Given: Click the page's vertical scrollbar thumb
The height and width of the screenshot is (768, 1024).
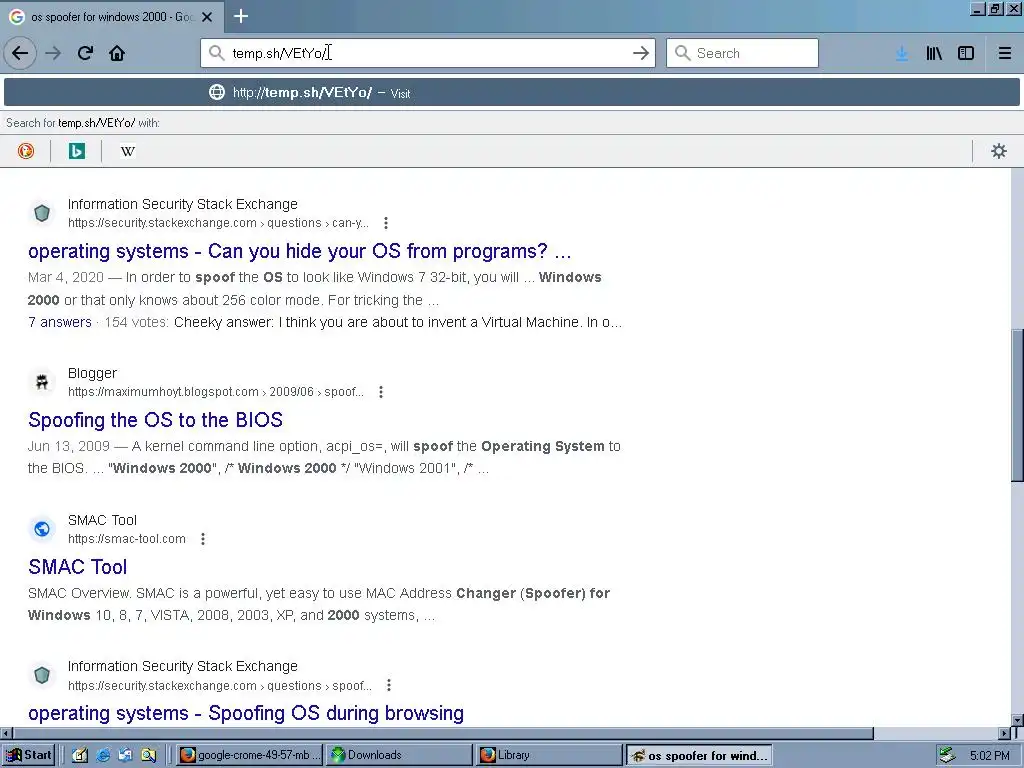Looking at the screenshot, I should [1017, 405].
